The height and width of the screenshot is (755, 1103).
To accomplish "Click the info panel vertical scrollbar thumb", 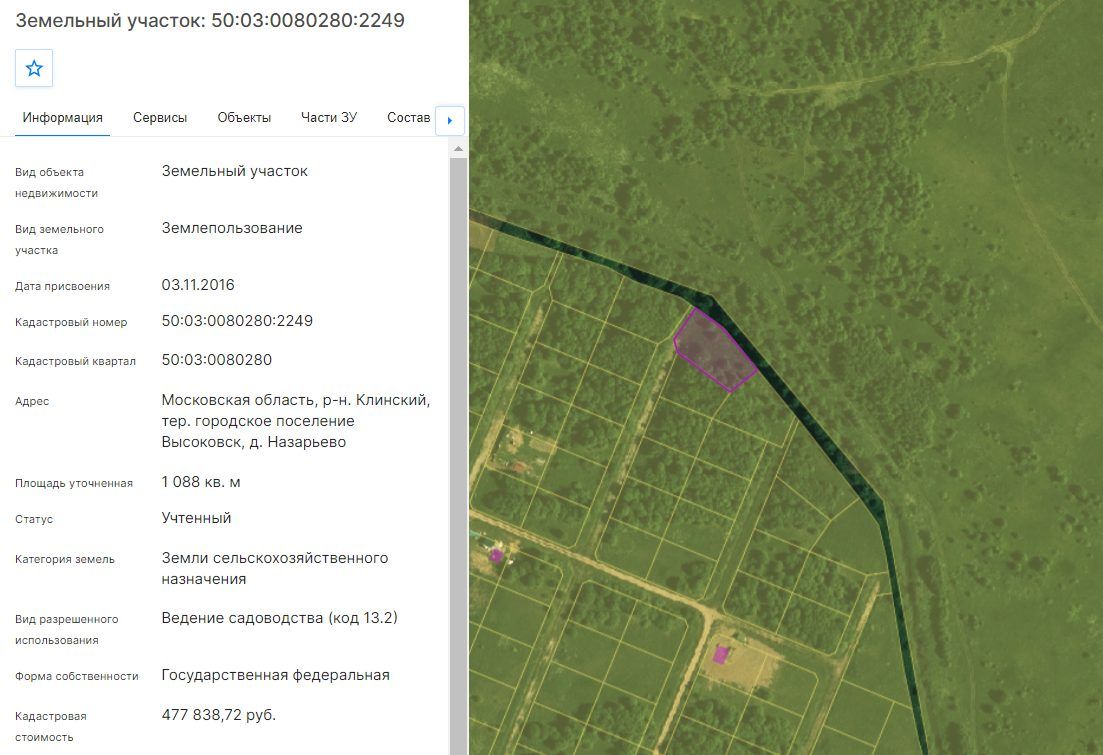I will click(458, 456).
